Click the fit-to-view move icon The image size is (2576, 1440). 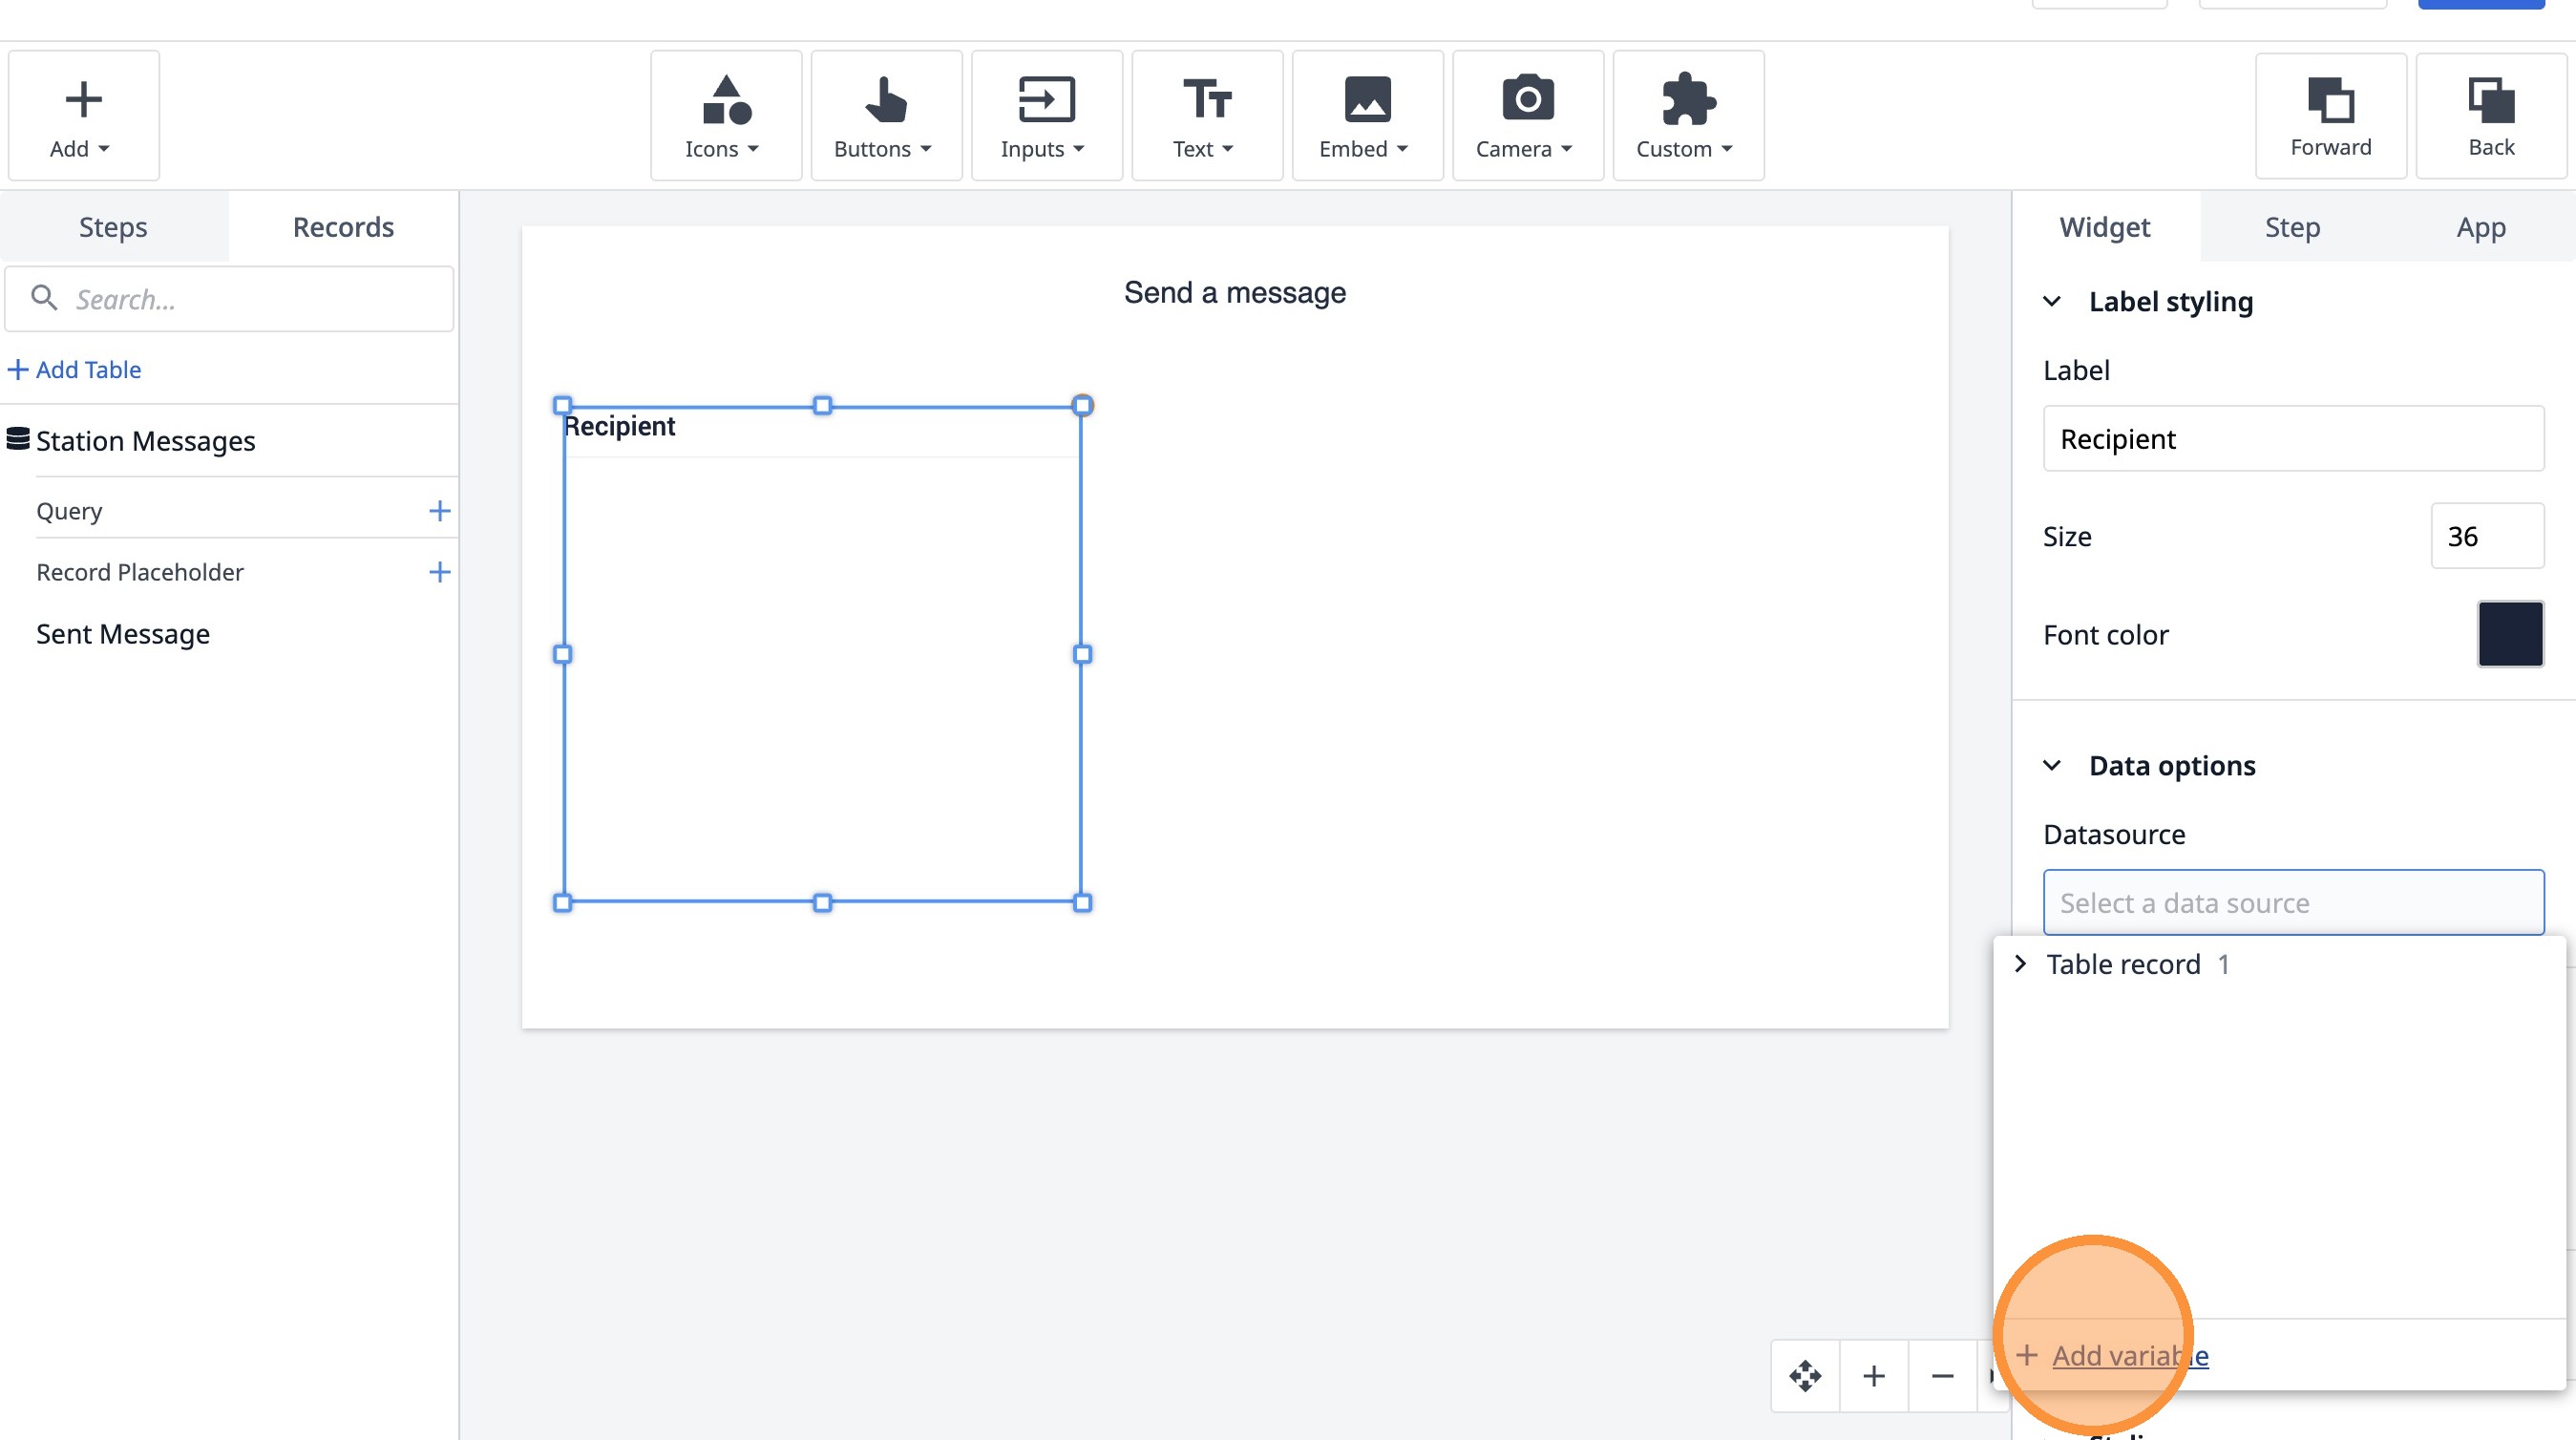[1805, 1376]
